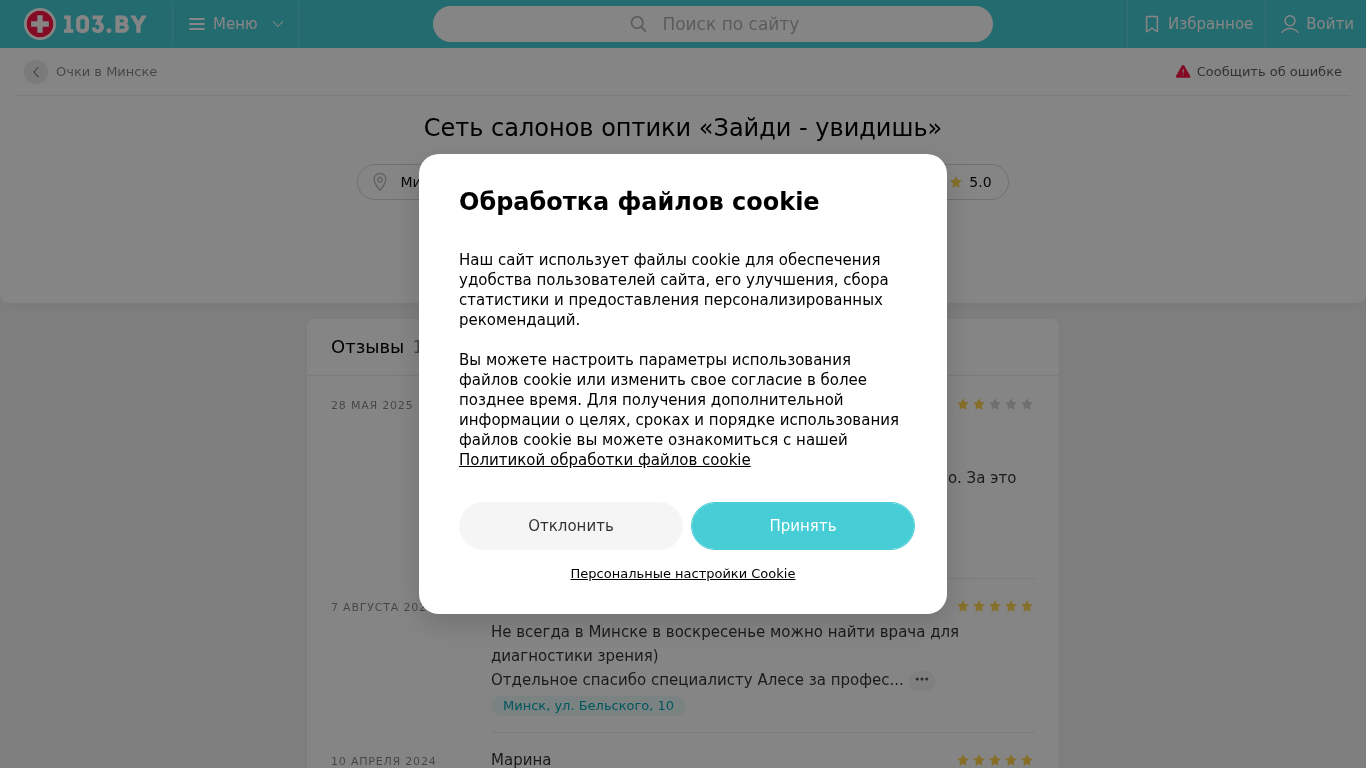Click the 103.BY red cross logo
This screenshot has height=768, width=1366.
click(40, 24)
